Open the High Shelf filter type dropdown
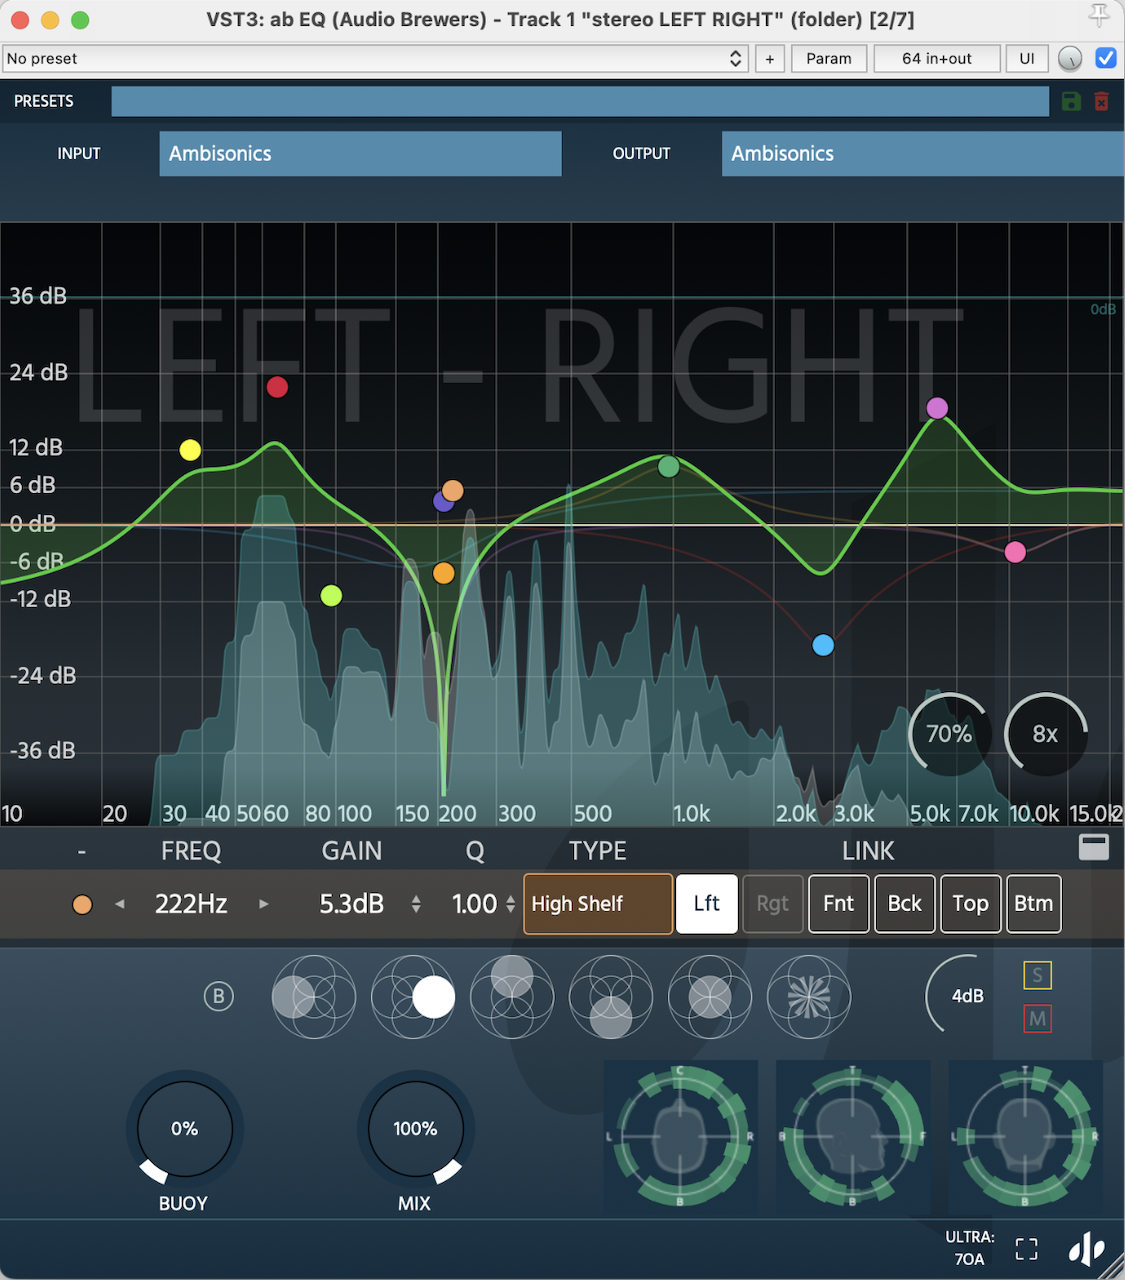 598,904
